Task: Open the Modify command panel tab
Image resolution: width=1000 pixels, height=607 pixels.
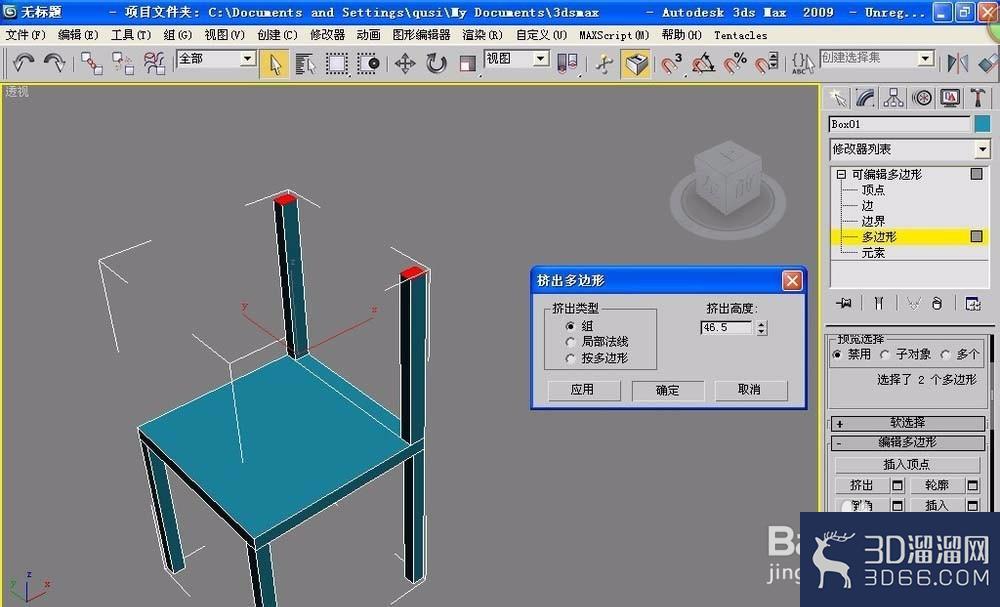Action: pos(865,98)
